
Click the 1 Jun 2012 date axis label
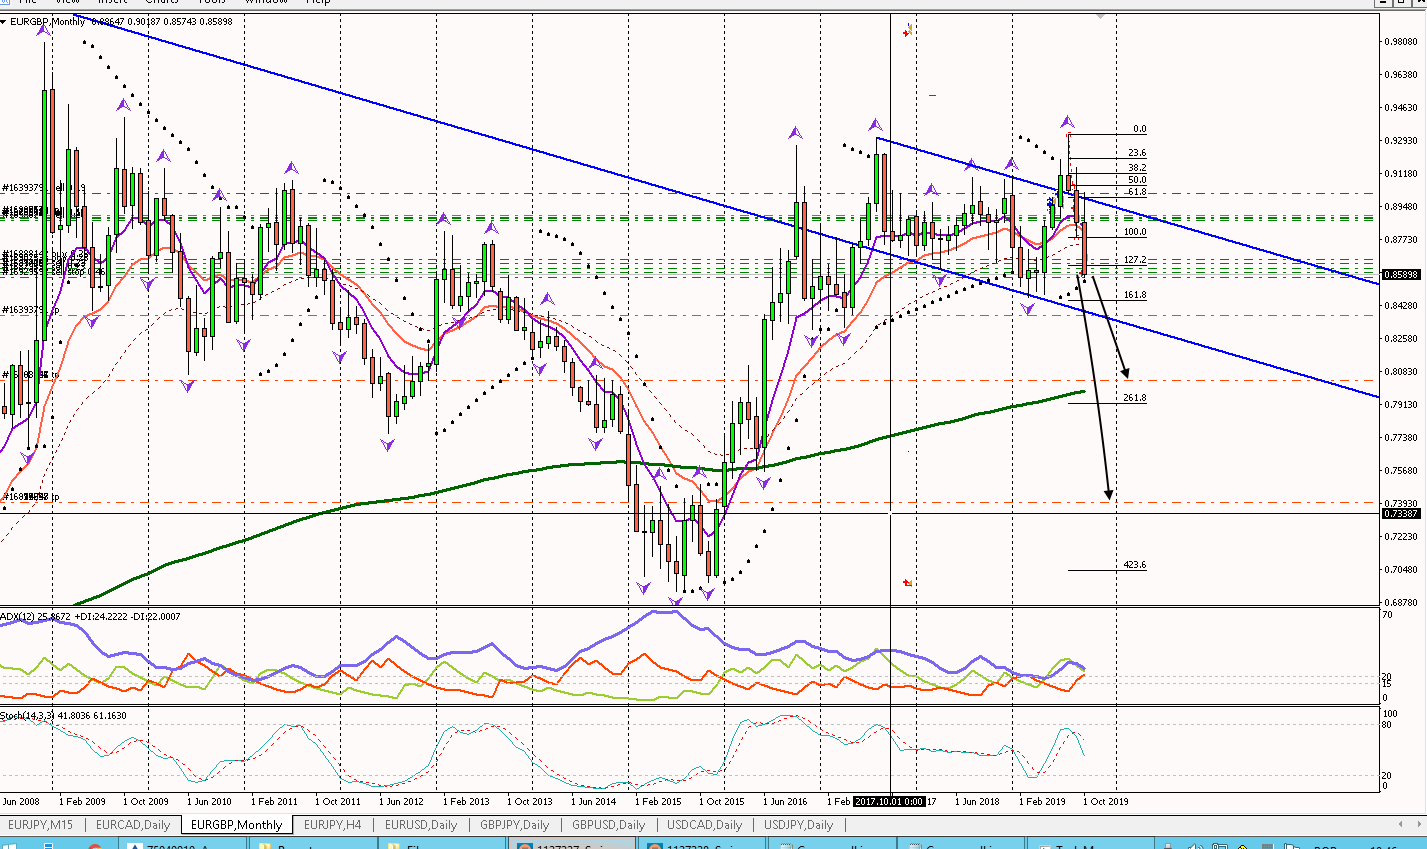401,801
